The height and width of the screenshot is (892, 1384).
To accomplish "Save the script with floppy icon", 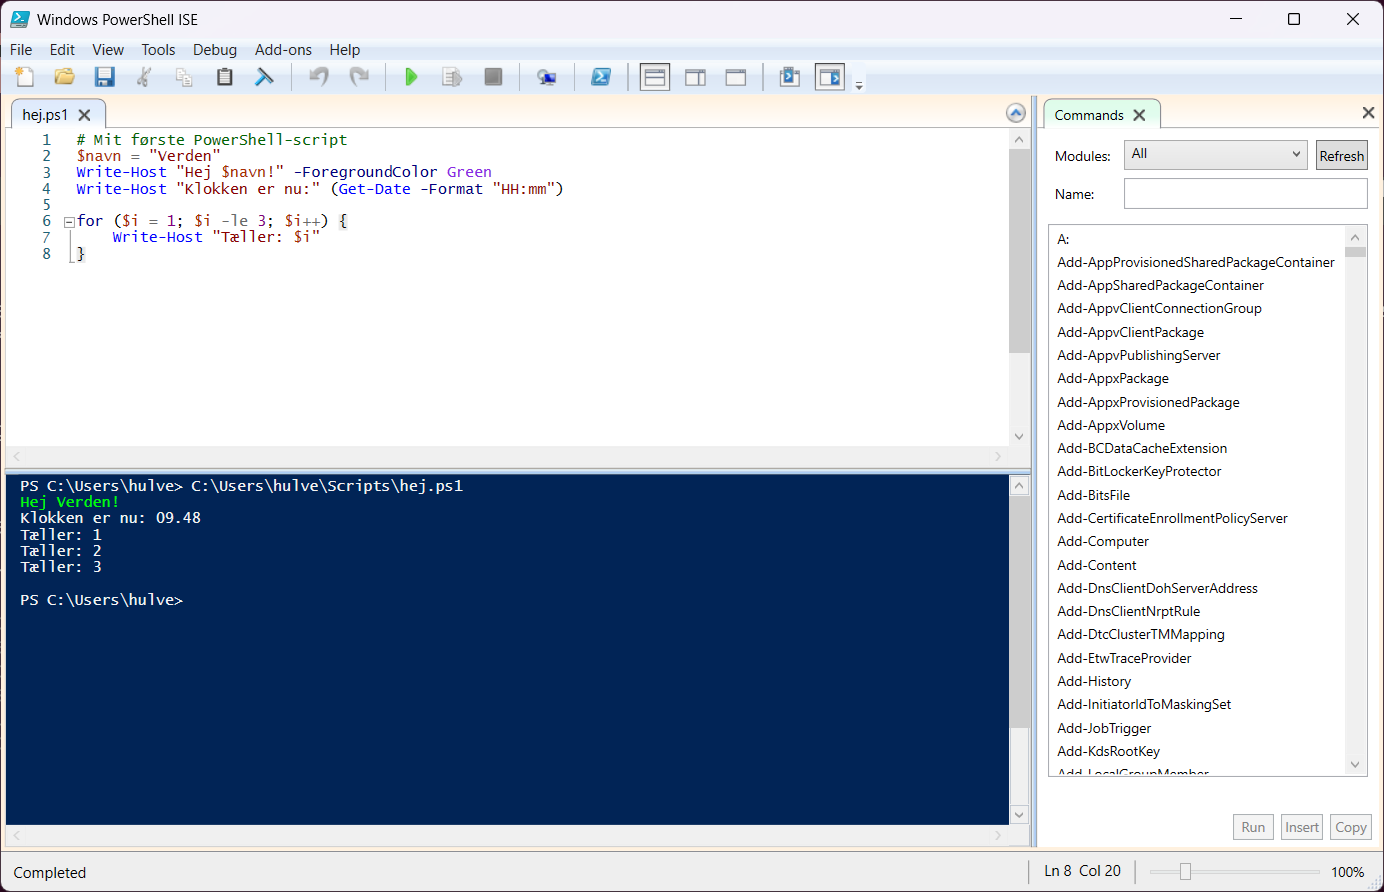I will pos(105,77).
